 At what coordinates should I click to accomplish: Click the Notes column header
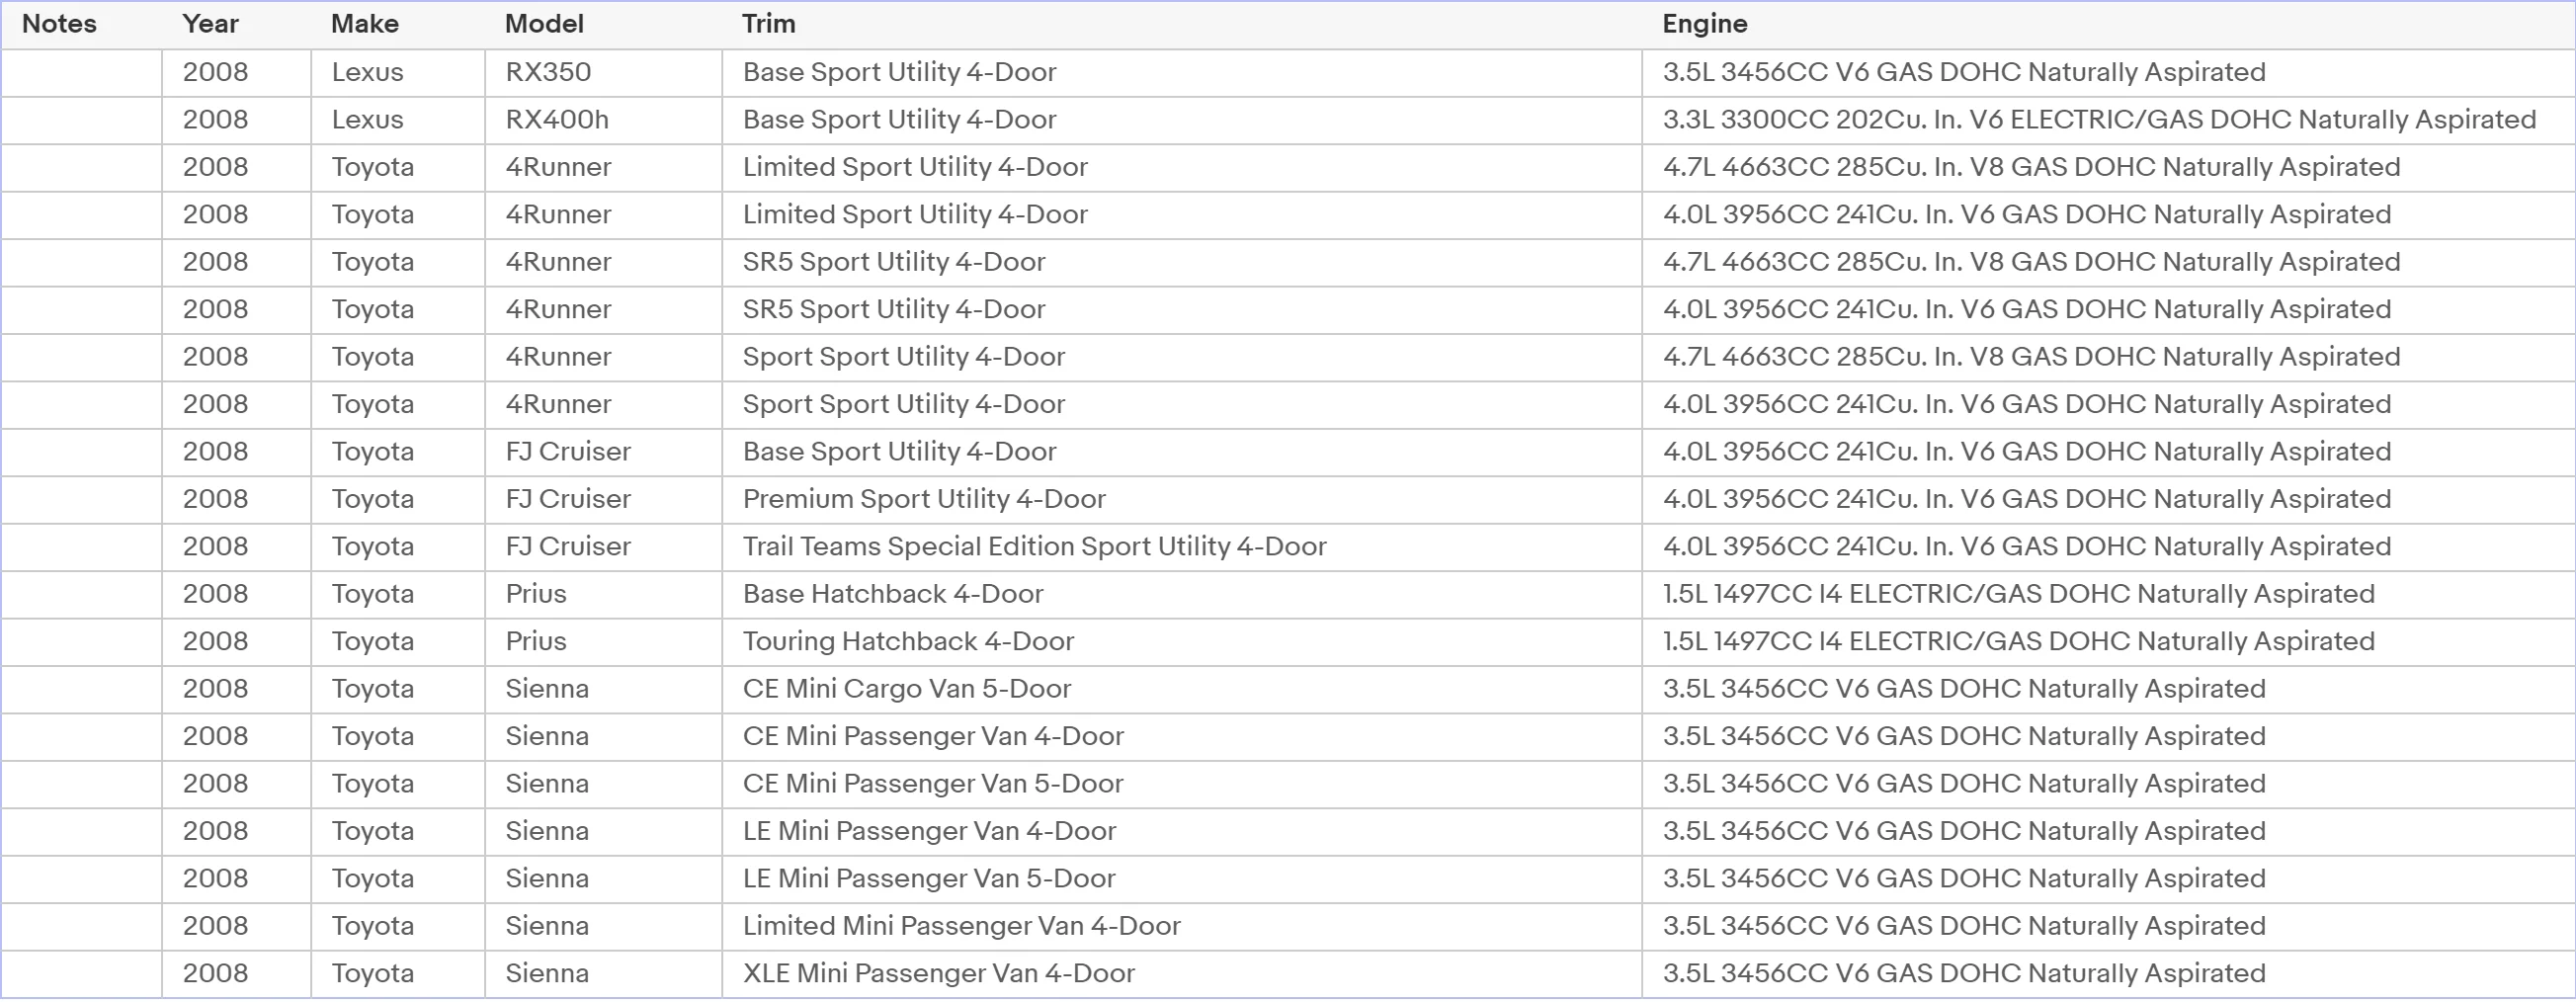[81, 24]
